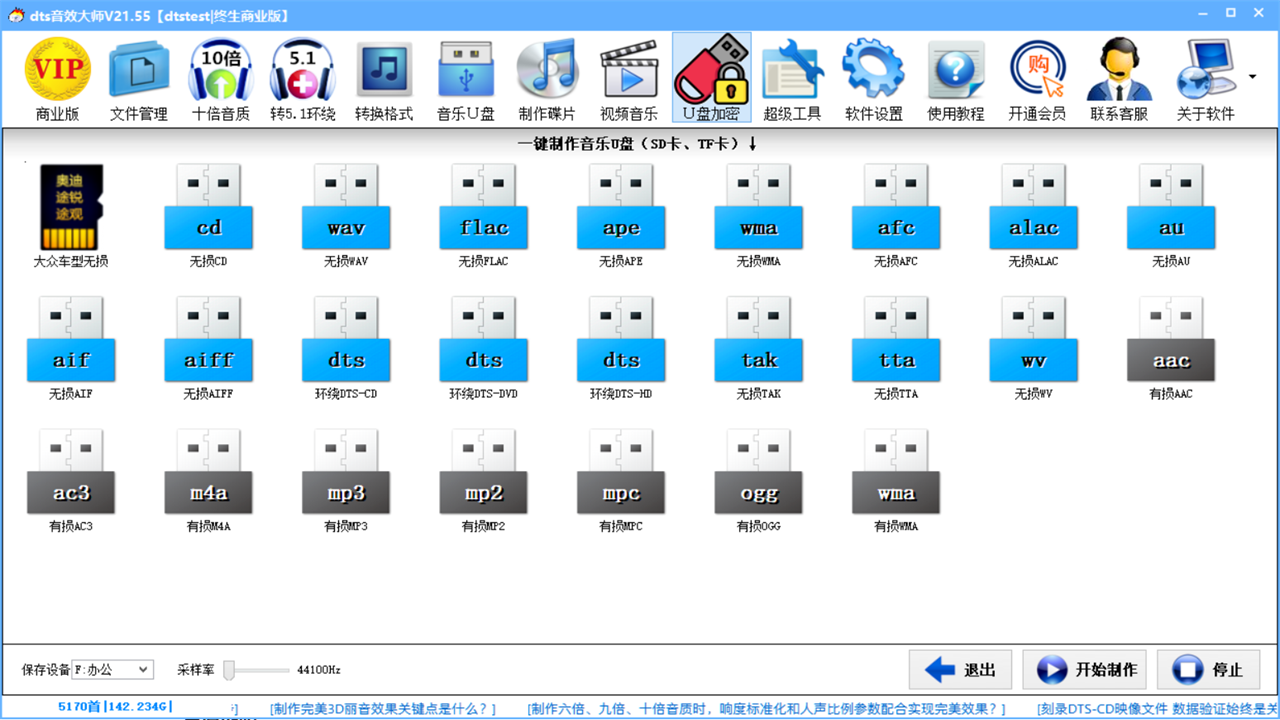
Task: Select the 大众车型无损 SD card option
Action: pos(71,215)
